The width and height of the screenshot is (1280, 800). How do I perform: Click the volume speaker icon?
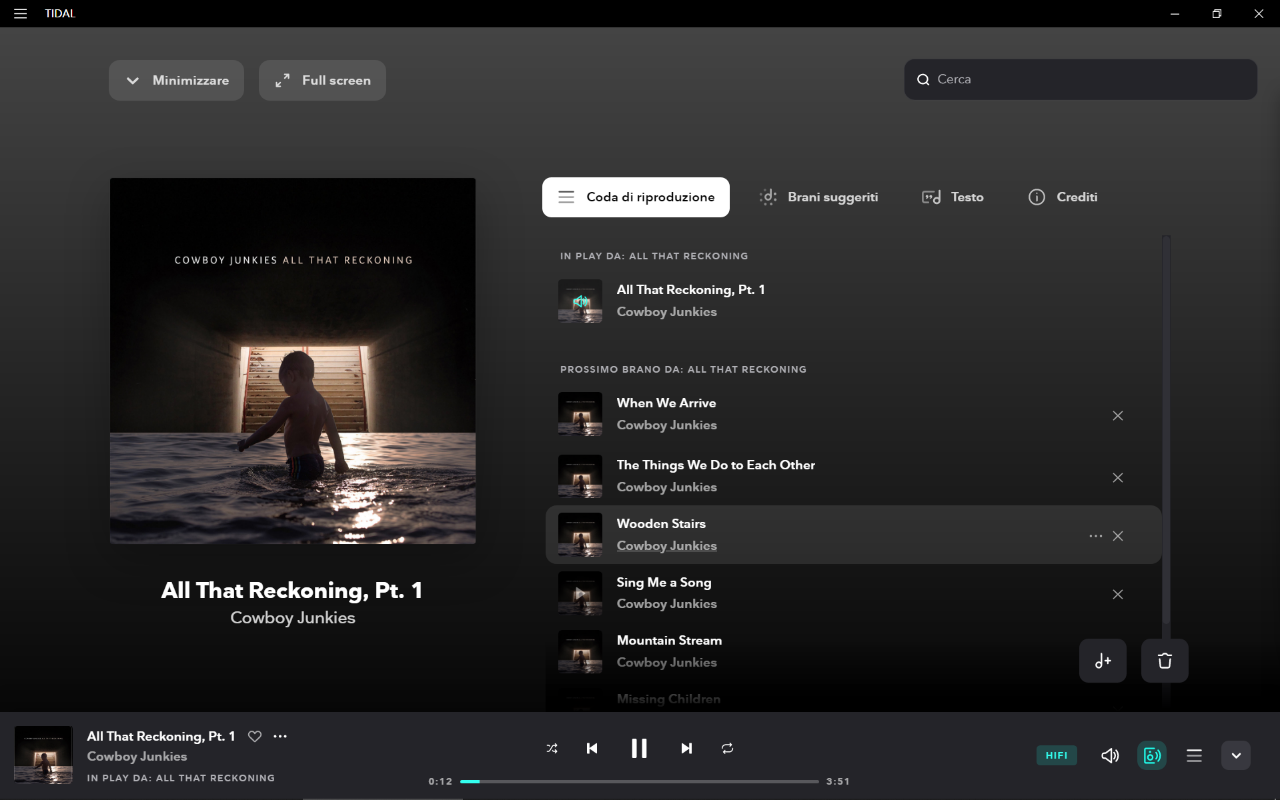[x=1110, y=755]
